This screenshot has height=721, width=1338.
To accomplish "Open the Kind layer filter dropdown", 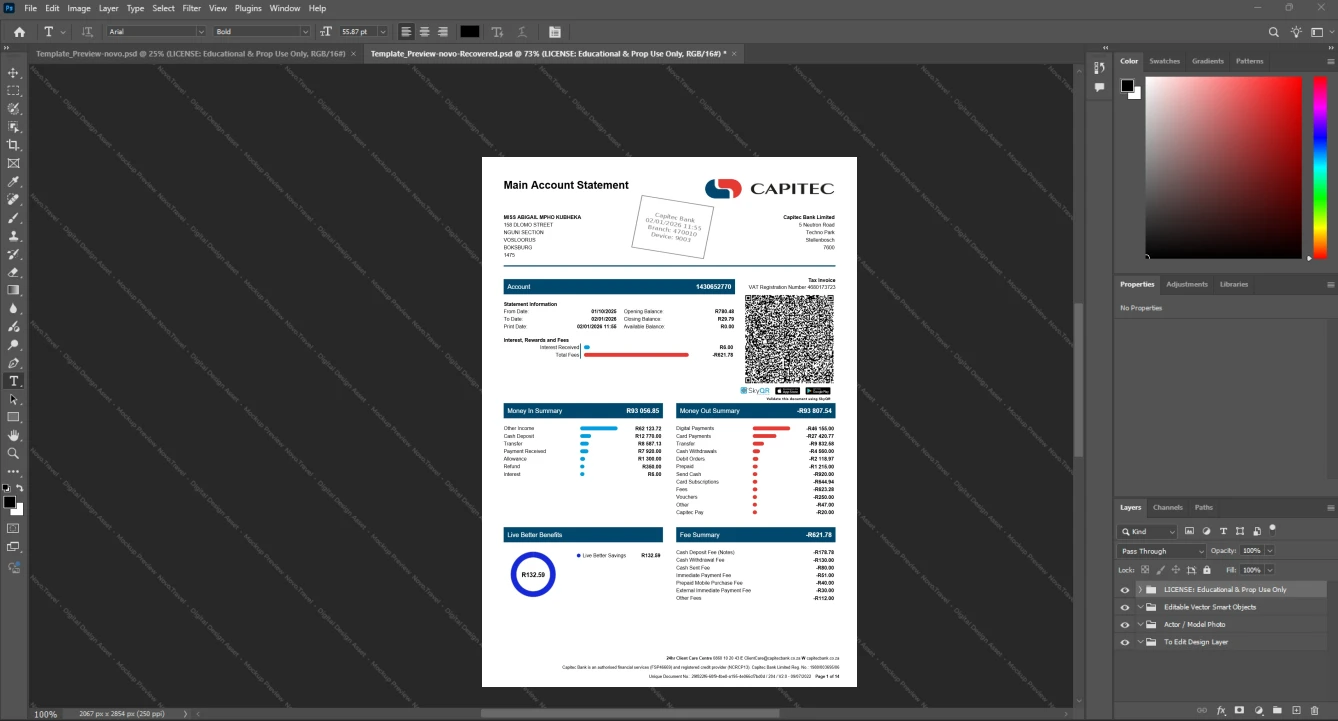I will pos(1148,532).
